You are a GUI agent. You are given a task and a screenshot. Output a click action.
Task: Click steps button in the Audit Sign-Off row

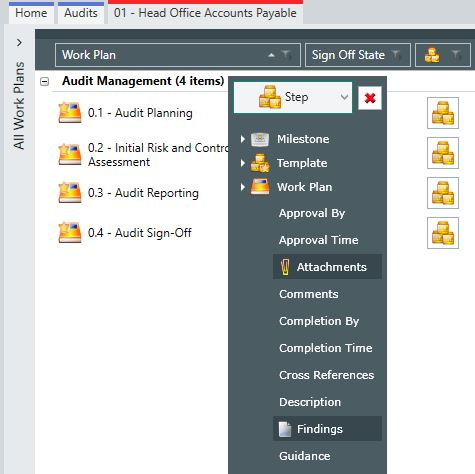click(443, 233)
